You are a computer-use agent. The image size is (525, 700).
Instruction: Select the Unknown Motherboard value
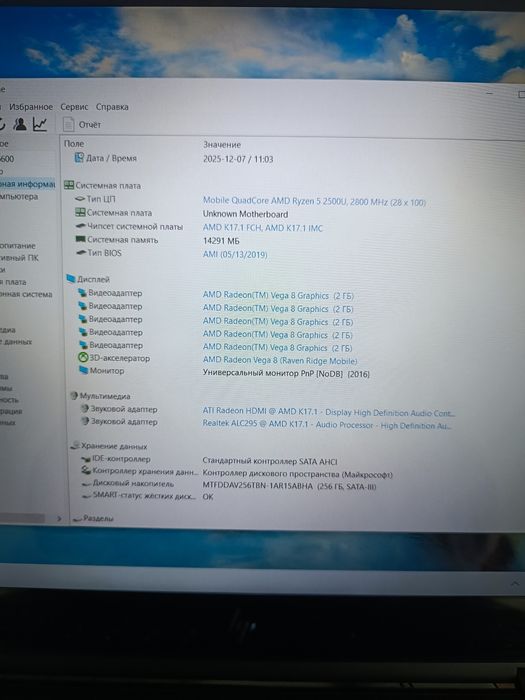point(245,214)
